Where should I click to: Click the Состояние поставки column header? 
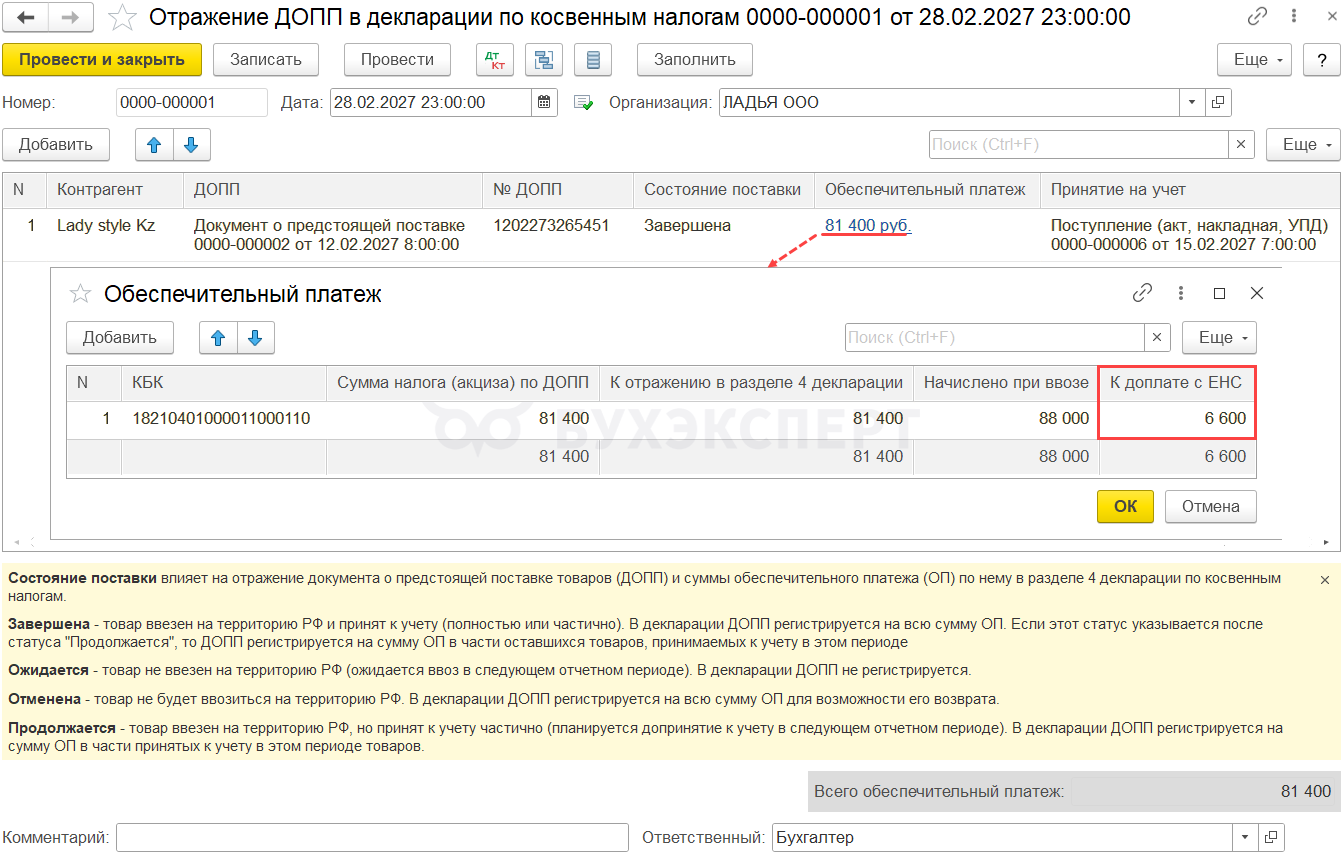724,190
